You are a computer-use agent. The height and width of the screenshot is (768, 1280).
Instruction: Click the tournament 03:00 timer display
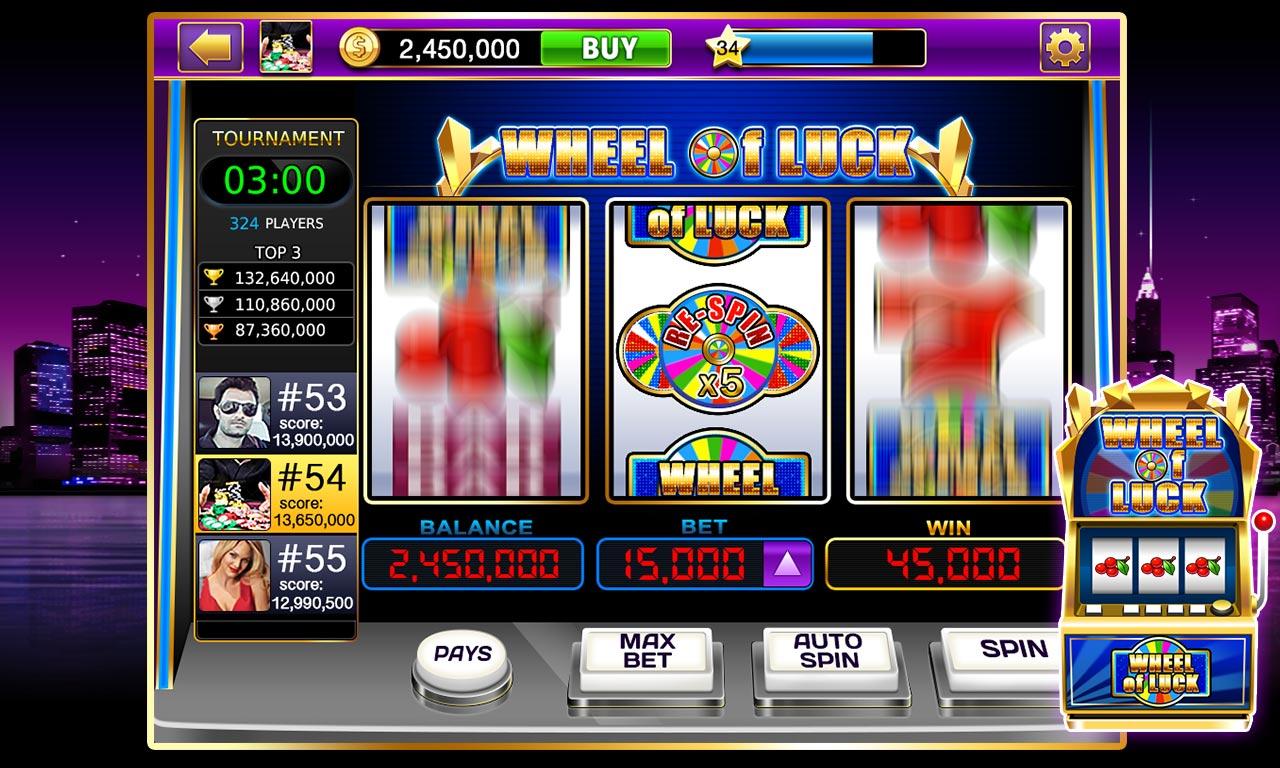[275, 180]
